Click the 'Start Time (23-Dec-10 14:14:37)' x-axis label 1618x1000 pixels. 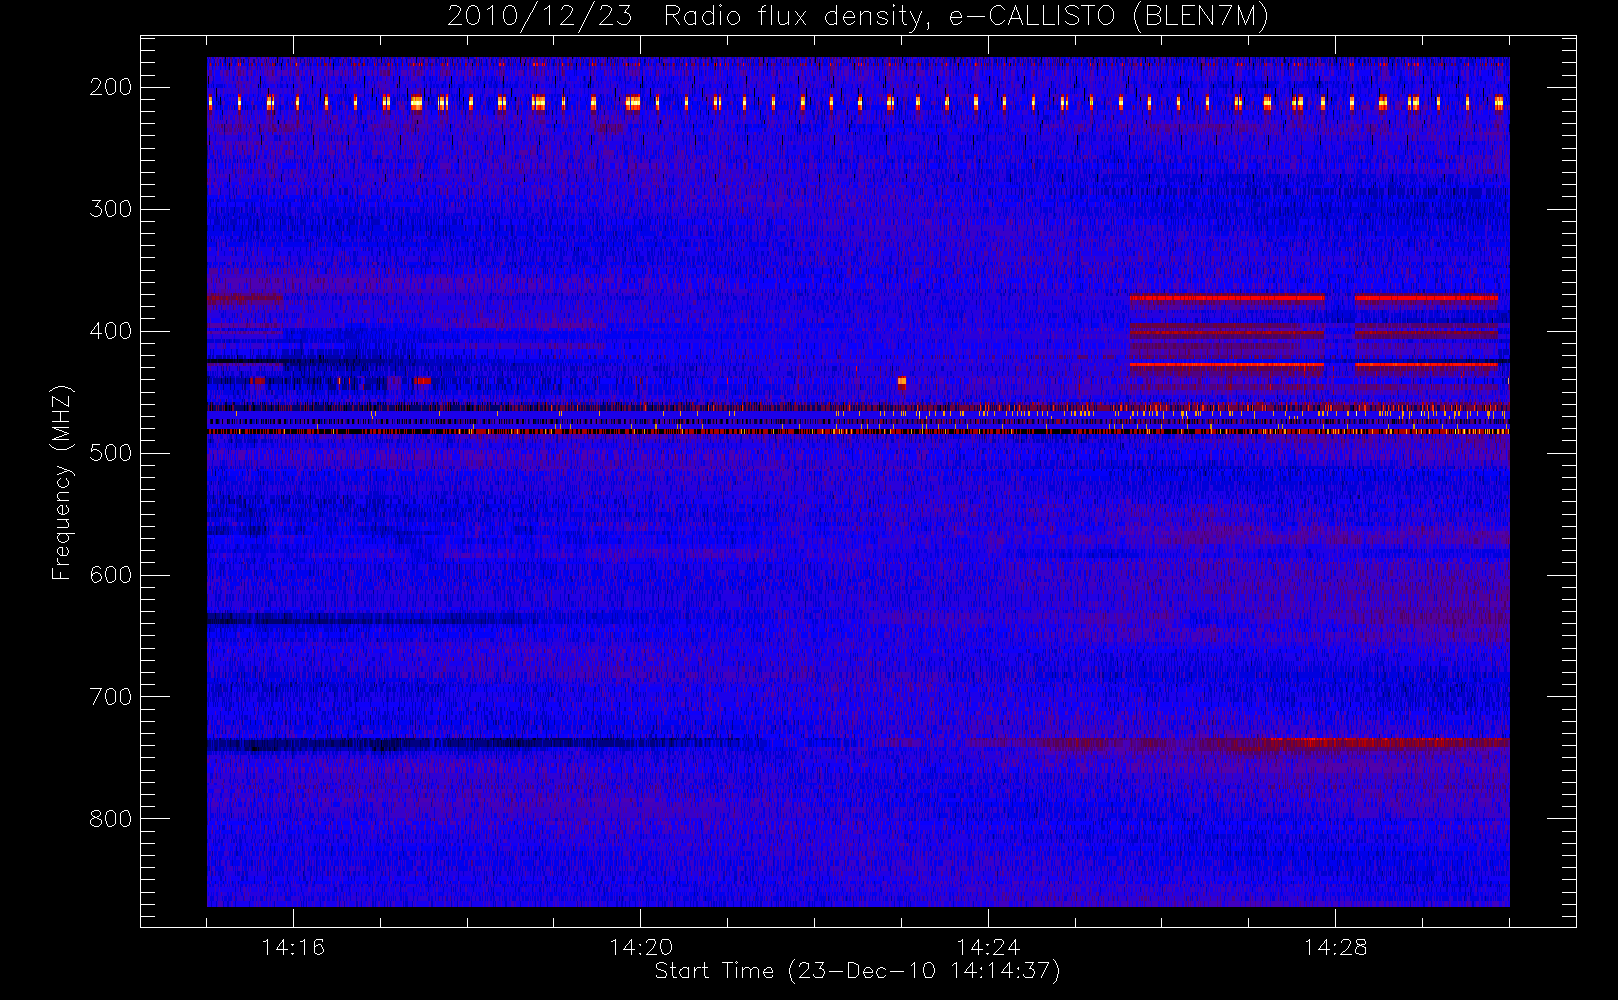click(857, 971)
